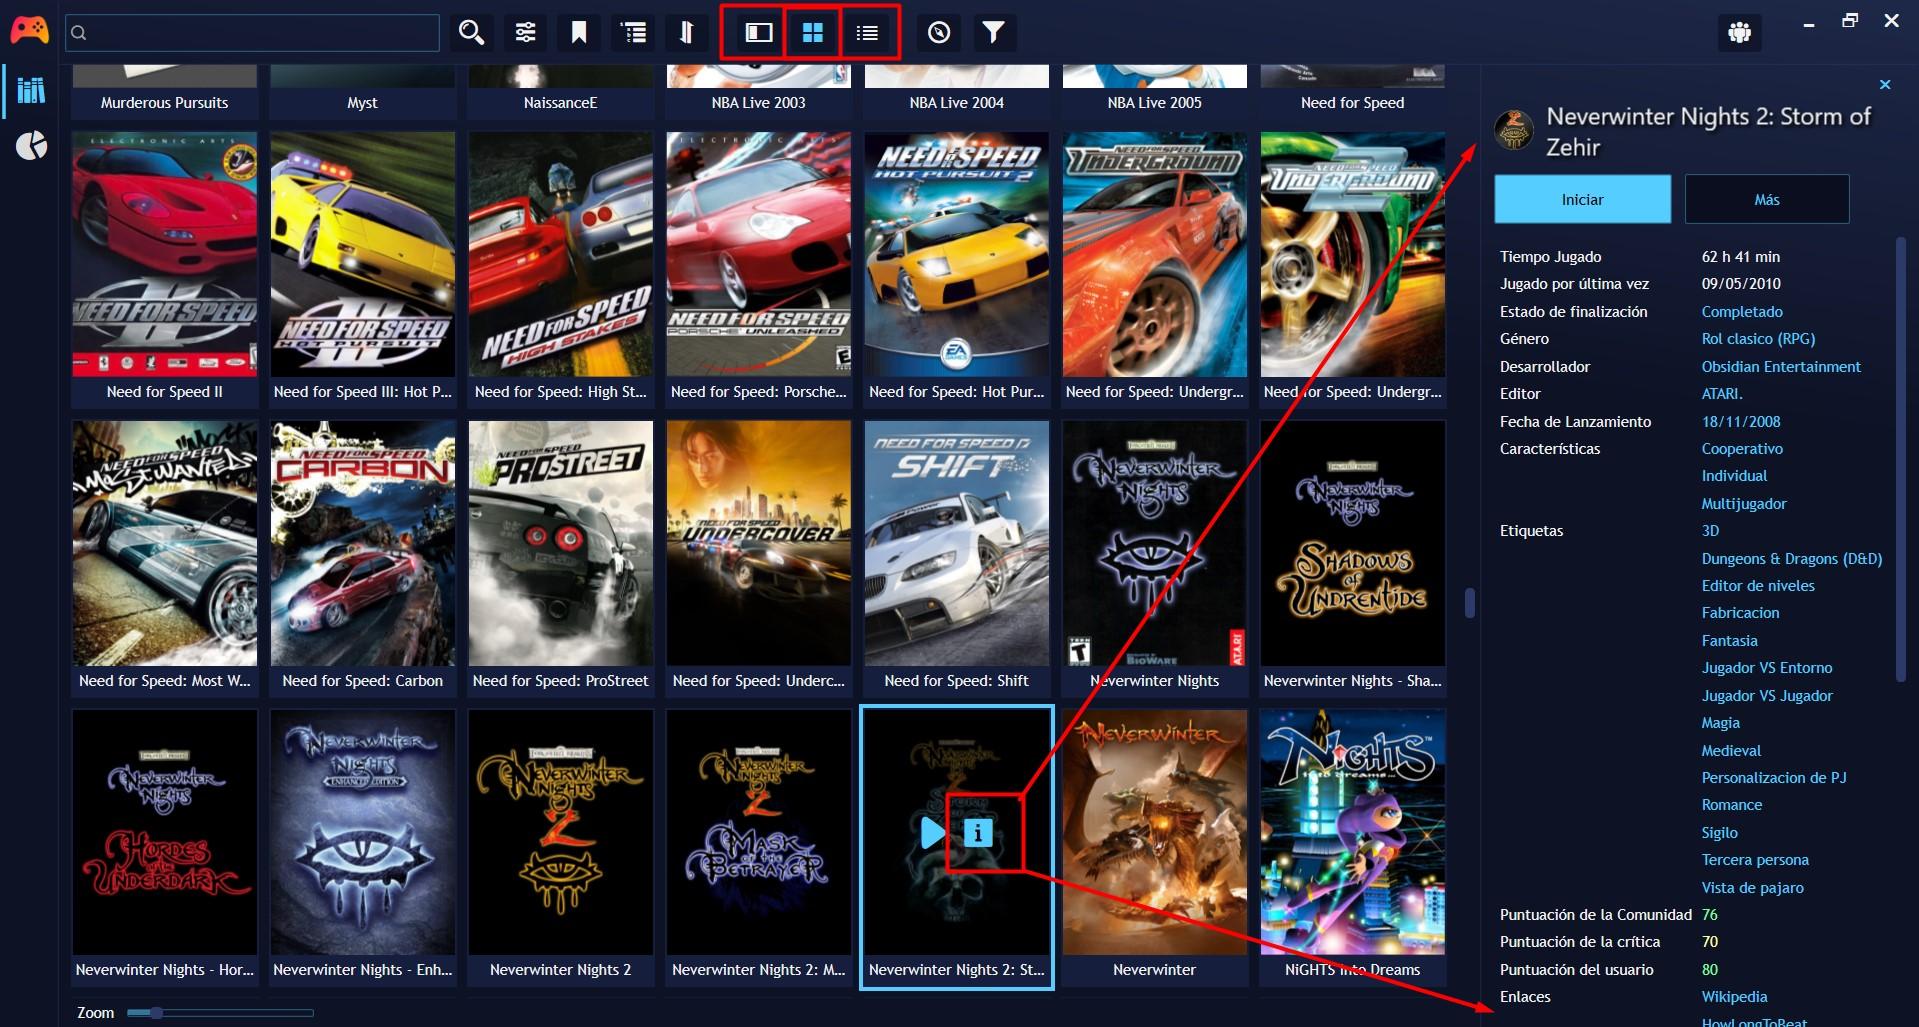Select Neverwinter Nights 2: Mask of the Betrayer
The image size is (1919, 1027).
tap(759, 832)
